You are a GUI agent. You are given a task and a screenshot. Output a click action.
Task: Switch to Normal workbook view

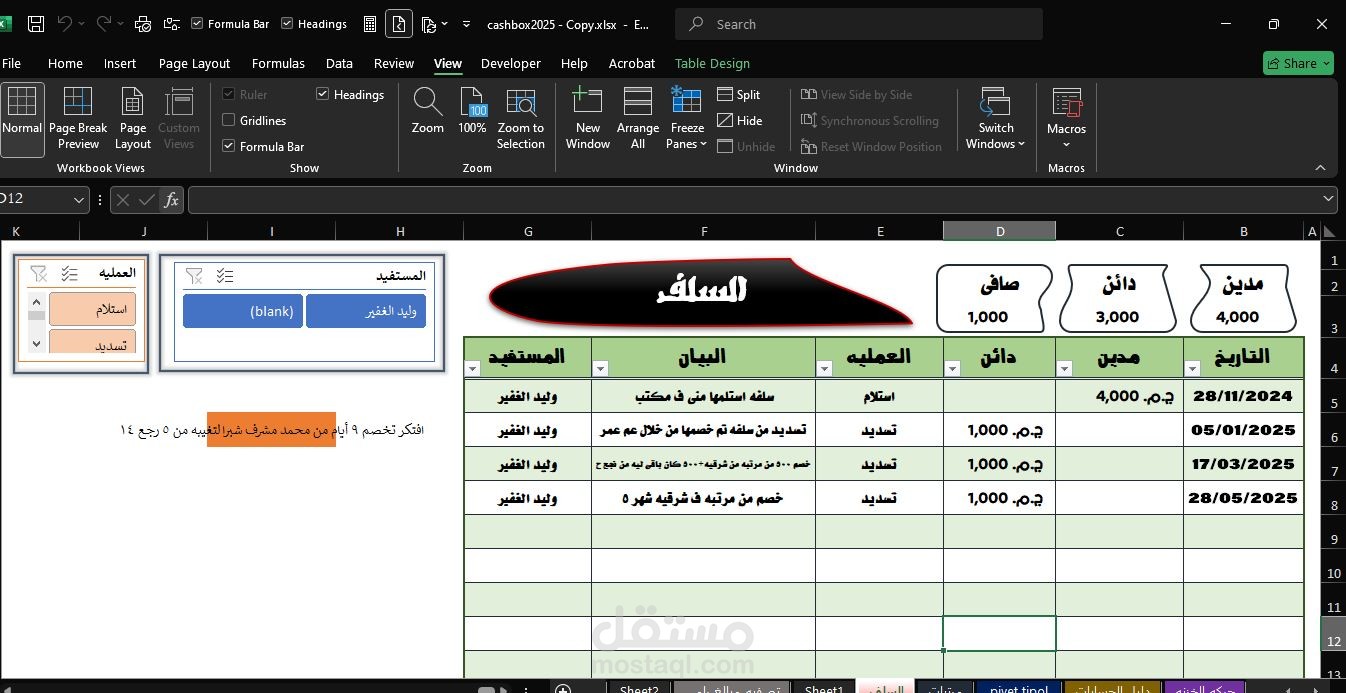[22, 119]
